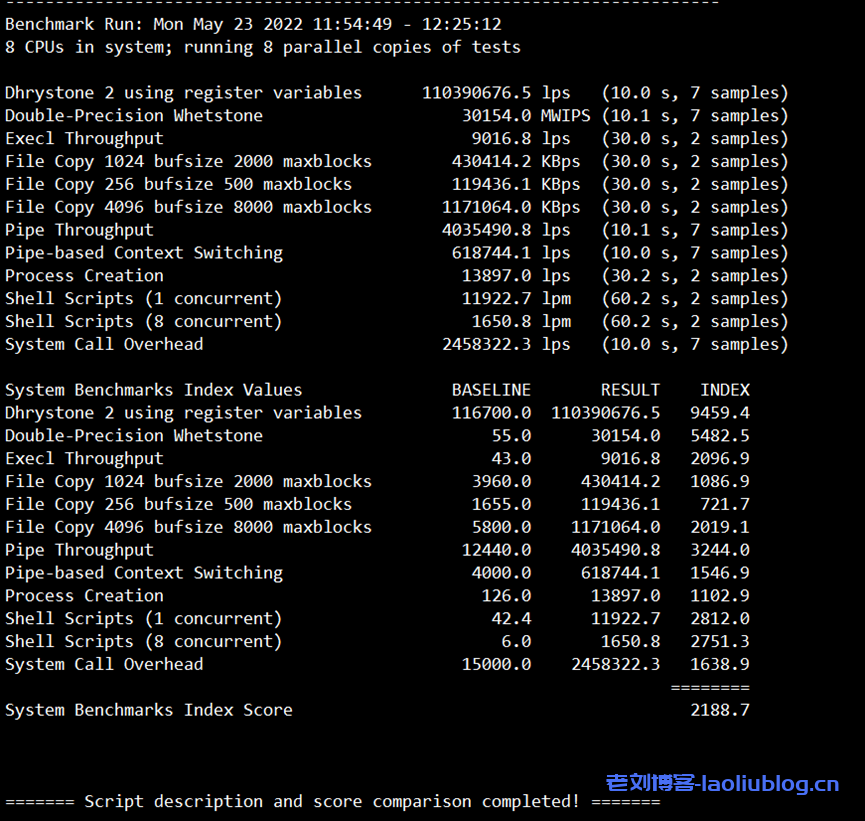This screenshot has height=821, width=865.
Task: Click the Whetstone MWIPS value 30154.0
Action: (x=496, y=116)
